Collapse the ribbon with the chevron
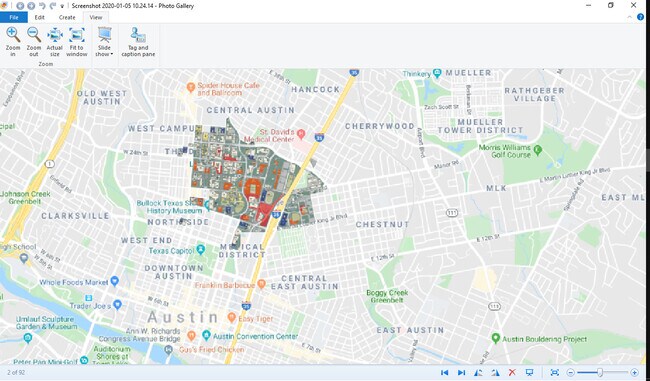This screenshot has width=650, height=381. [x=630, y=17]
